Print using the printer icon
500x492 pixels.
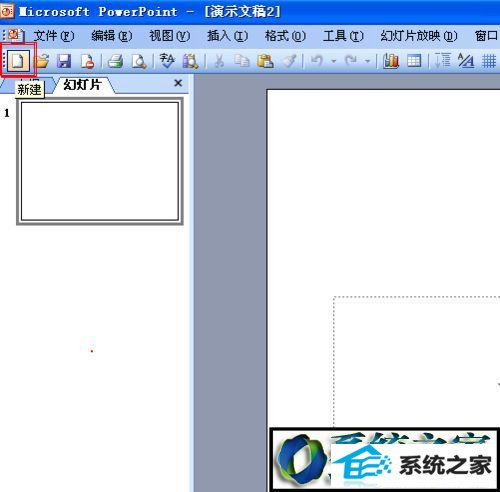tap(115, 61)
